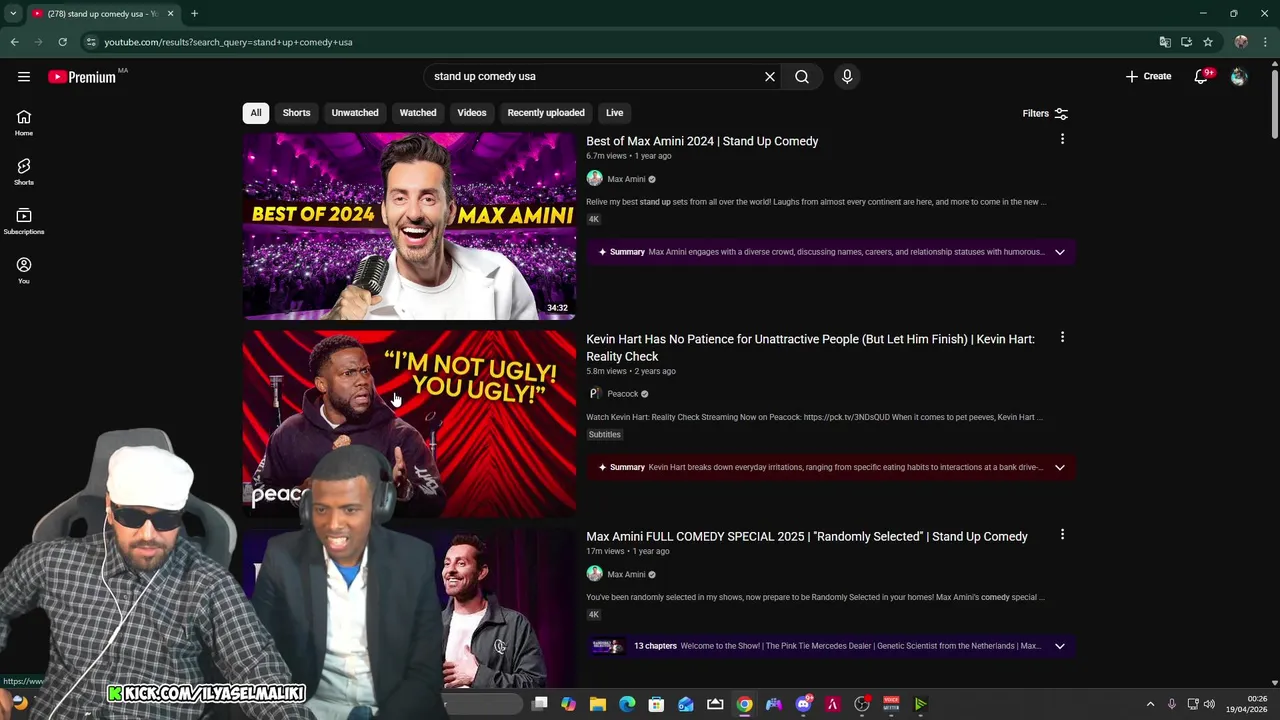Open YouTube notifications bell

pos(1201,77)
